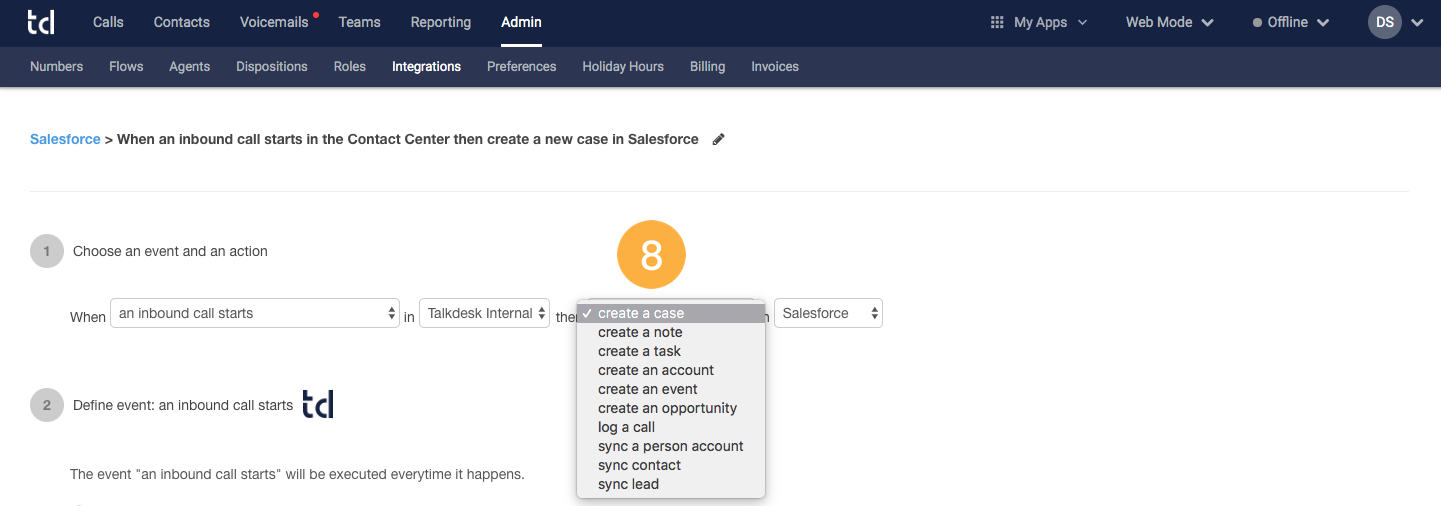Open the Integrations admin section

click(426, 66)
